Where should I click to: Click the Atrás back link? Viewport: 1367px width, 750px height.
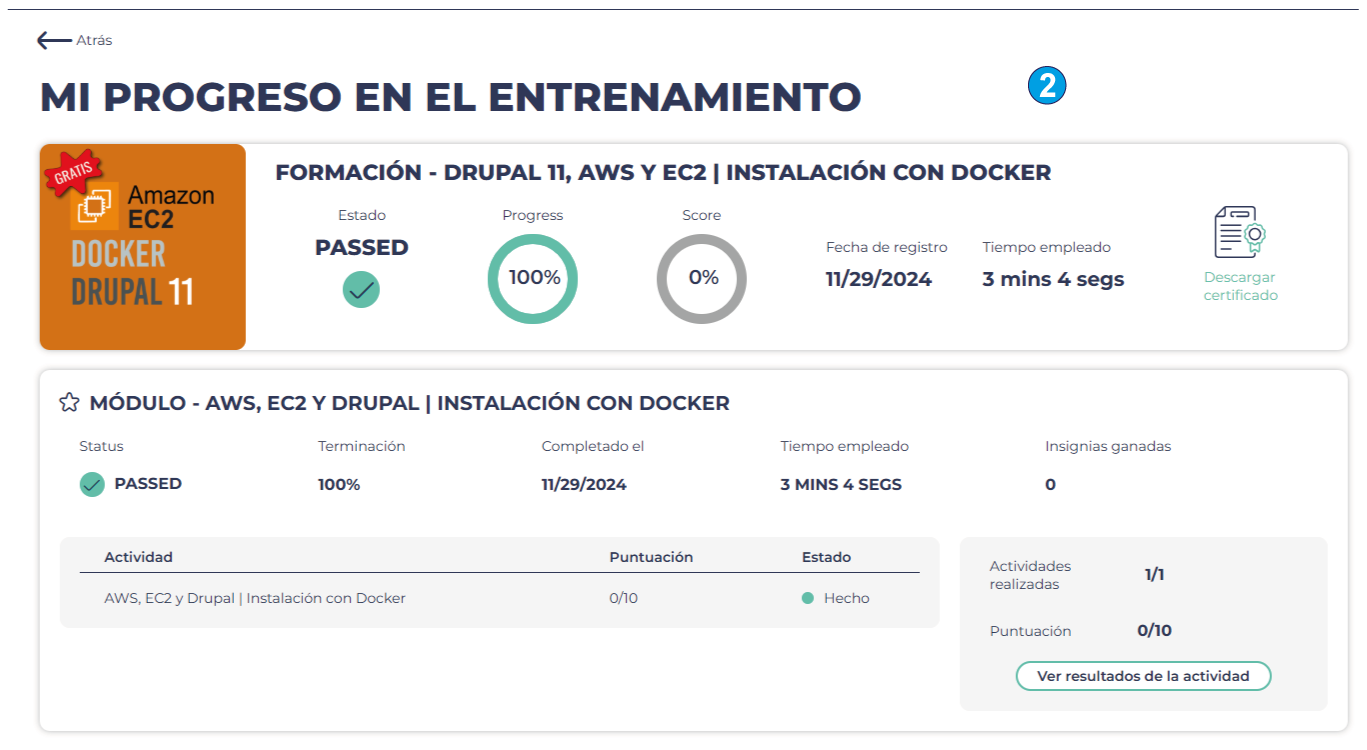tap(94, 41)
